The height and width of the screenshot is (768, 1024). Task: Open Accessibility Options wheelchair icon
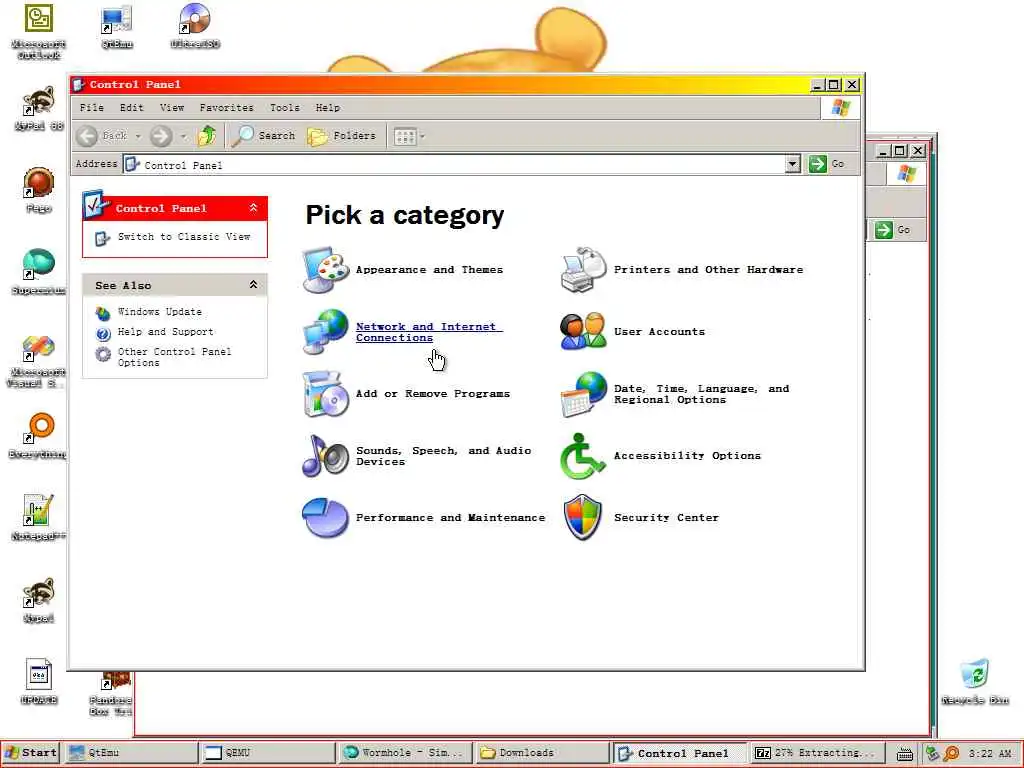582,456
